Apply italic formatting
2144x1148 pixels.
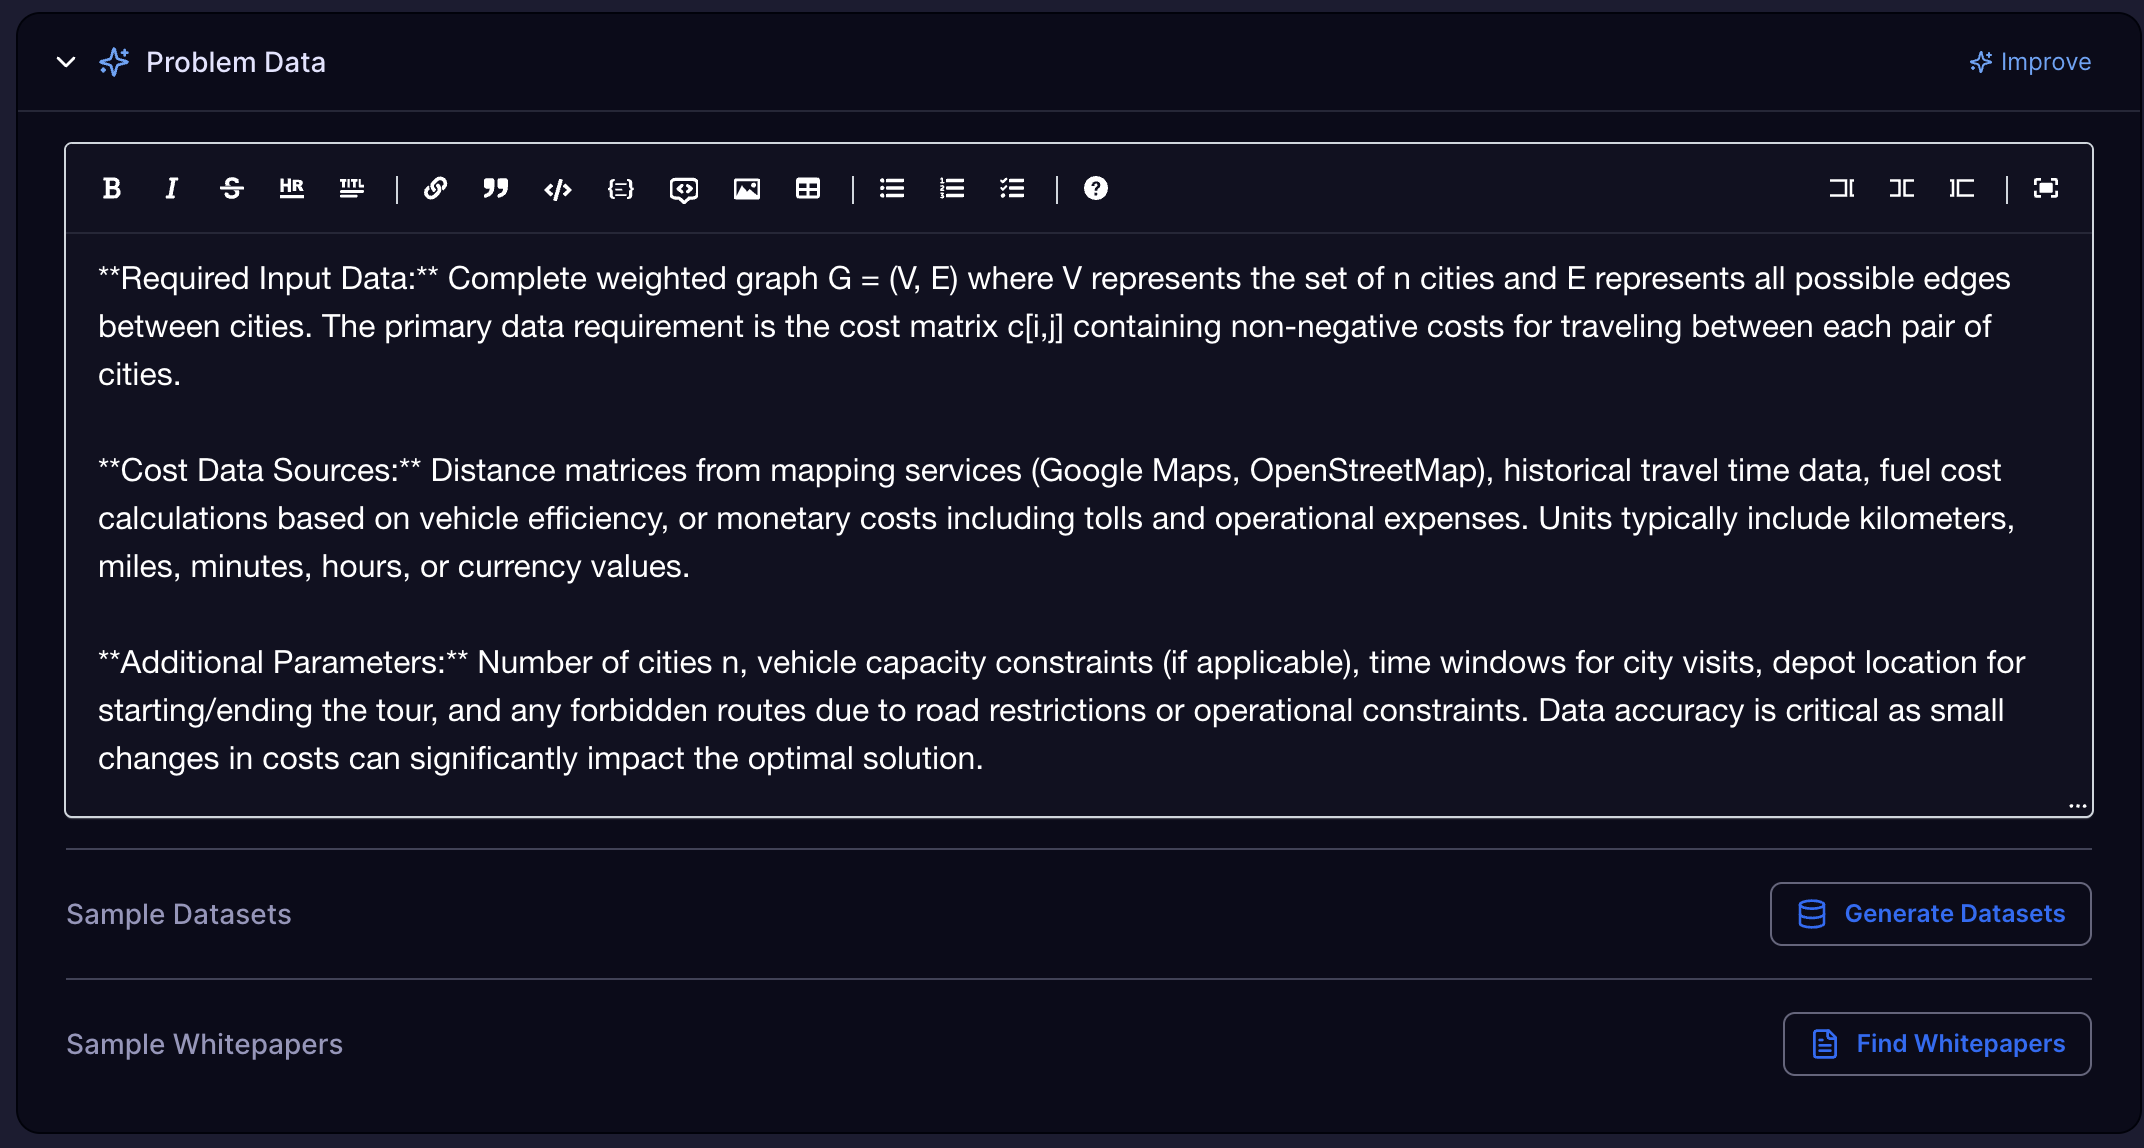coord(171,188)
